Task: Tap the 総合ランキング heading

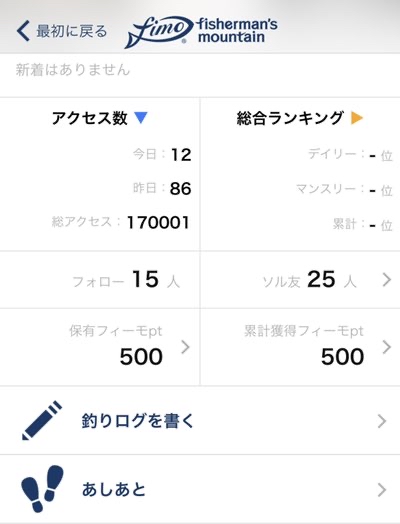Action: click(290, 118)
